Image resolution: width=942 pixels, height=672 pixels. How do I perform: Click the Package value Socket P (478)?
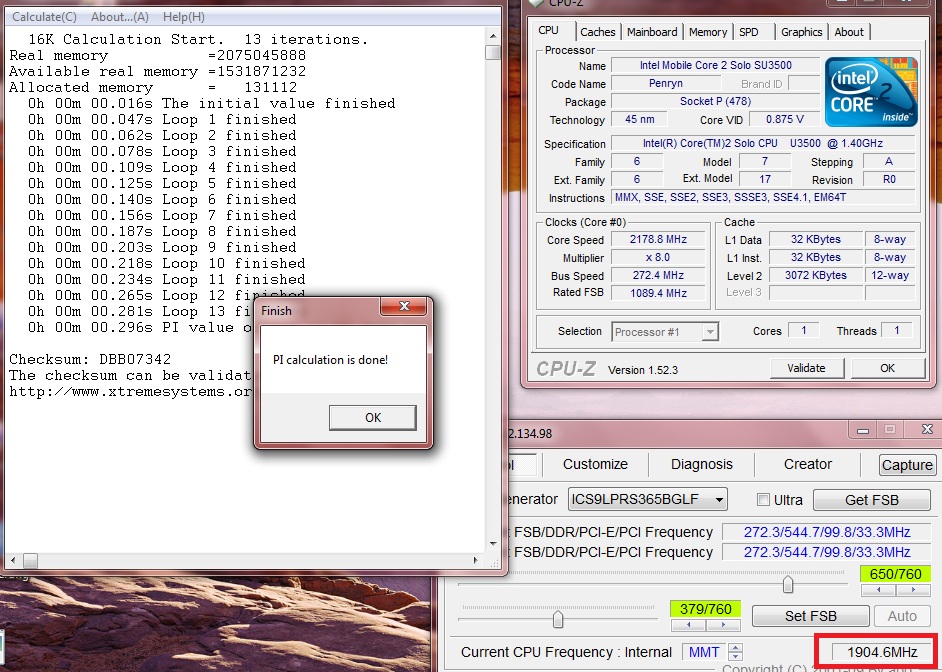pos(716,101)
